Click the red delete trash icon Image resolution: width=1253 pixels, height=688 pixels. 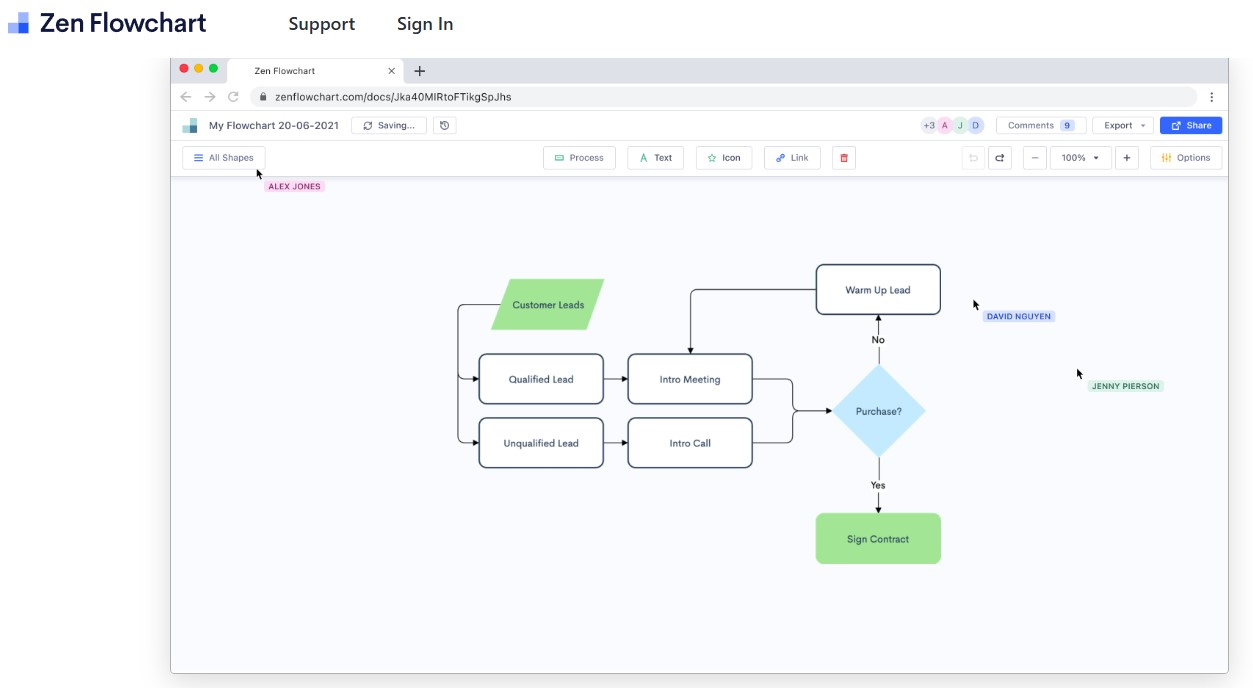click(x=843, y=157)
